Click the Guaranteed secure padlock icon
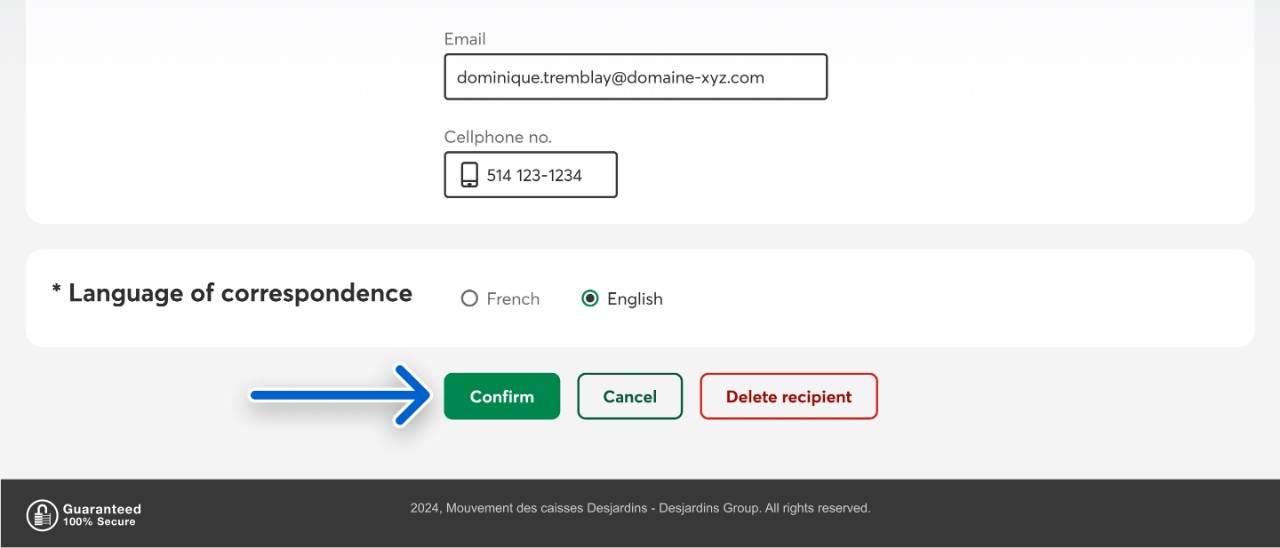The height and width of the screenshot is (548, 1280). pos(42,515)
